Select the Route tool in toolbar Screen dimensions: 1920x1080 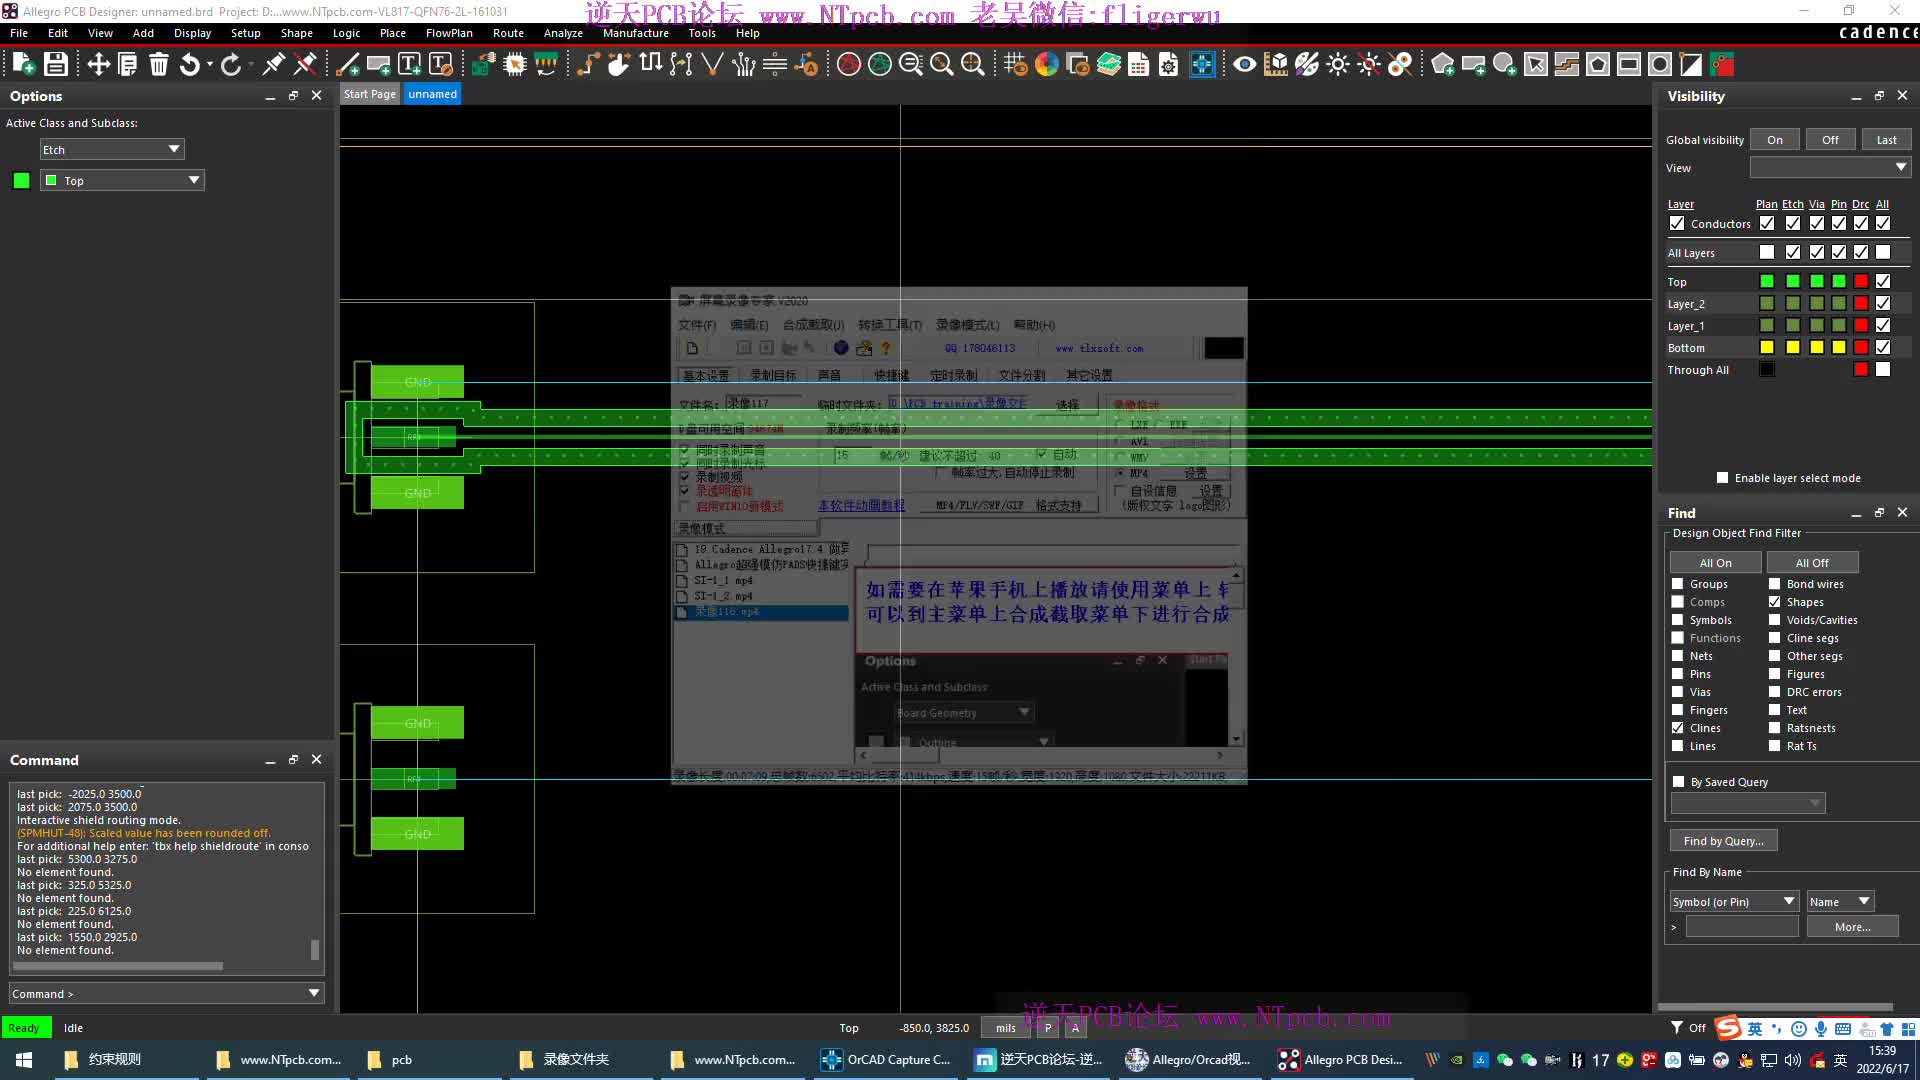click(508, 32)
